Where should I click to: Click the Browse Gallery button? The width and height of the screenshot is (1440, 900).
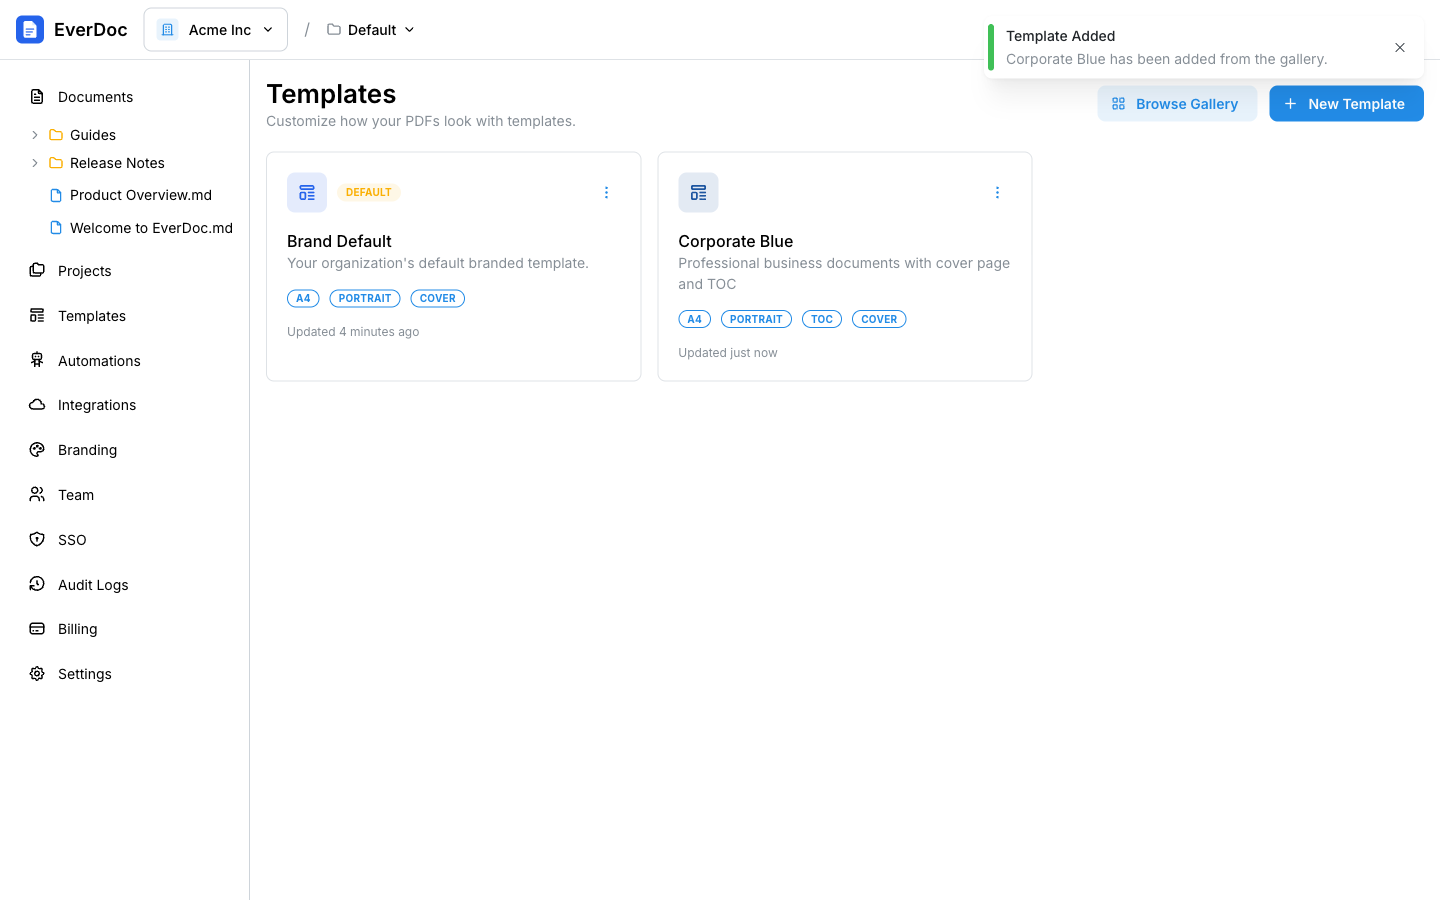1177,104
